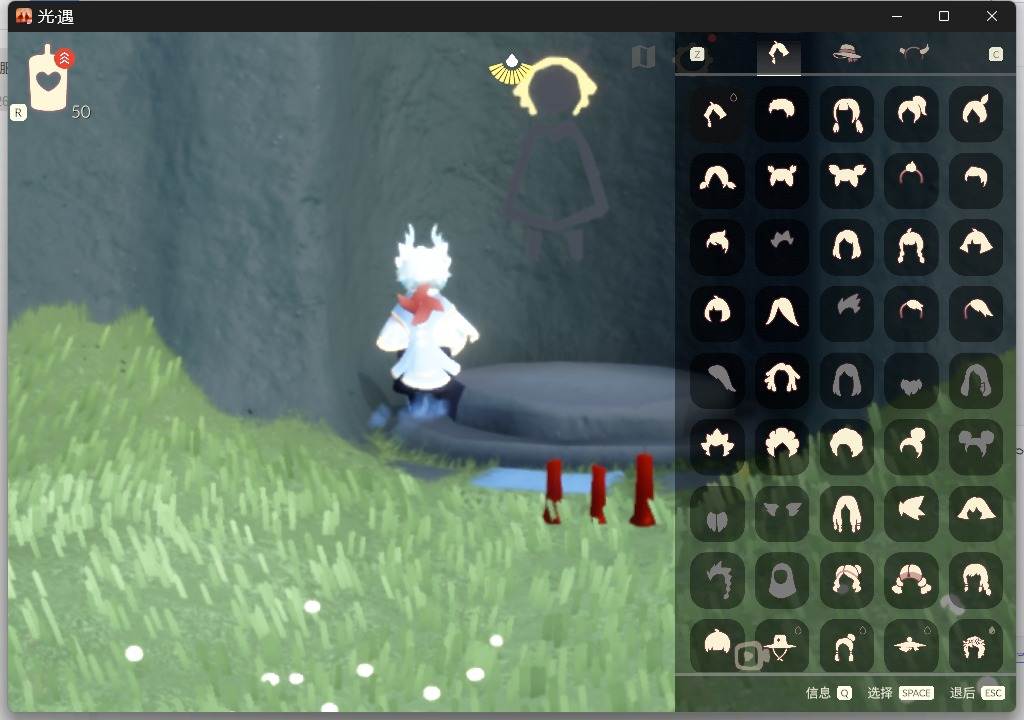Click the 信息 Q info button
This screenshot has width=1024, height=720.
[x=829, y=693]
